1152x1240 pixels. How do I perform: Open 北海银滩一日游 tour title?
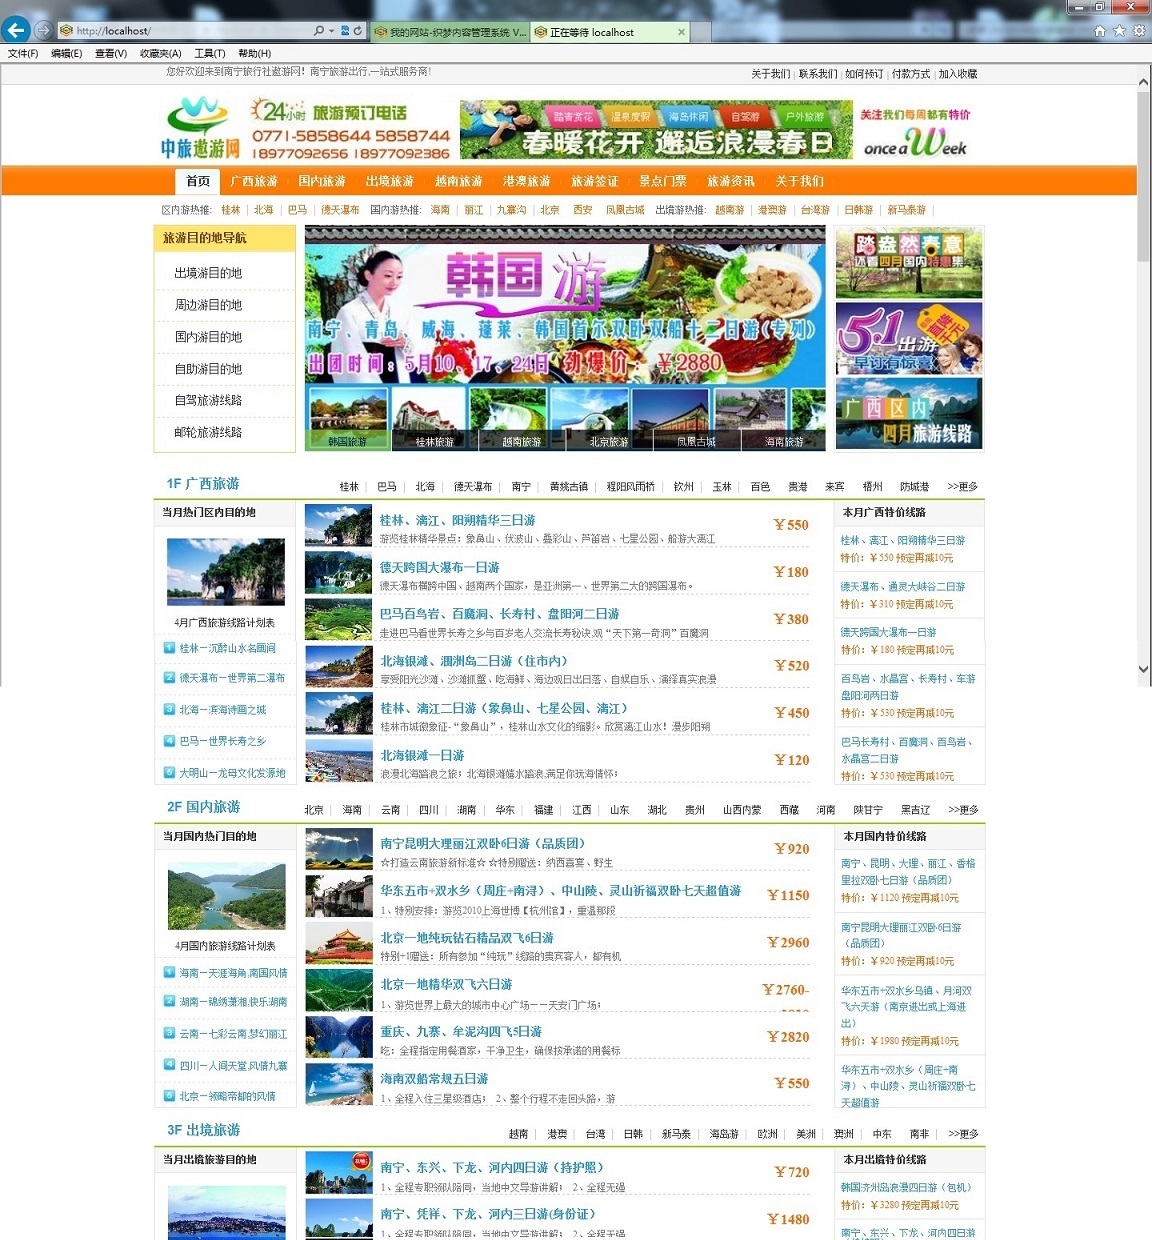pyautogui.click(x=422, y=755)
